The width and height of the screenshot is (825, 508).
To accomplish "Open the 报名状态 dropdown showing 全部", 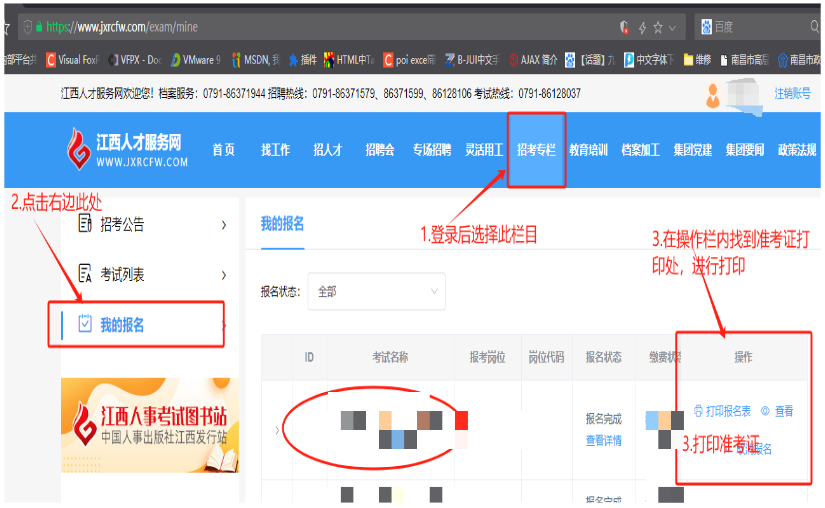I will pos(377,291).
